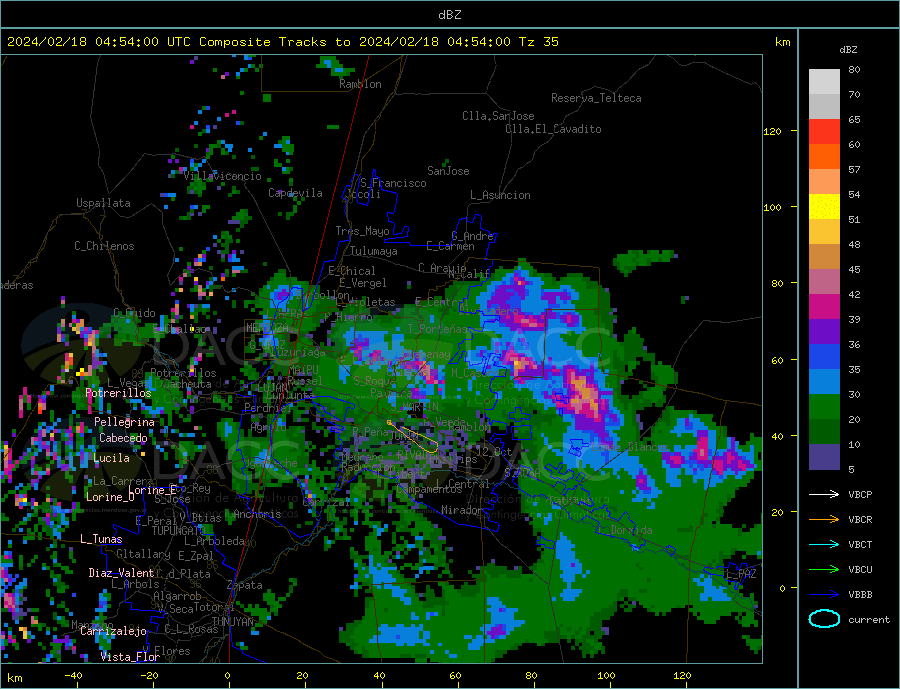
Task: Click the 'Mirador' map label
Action: pyautogui.click(x=462, y=510)
